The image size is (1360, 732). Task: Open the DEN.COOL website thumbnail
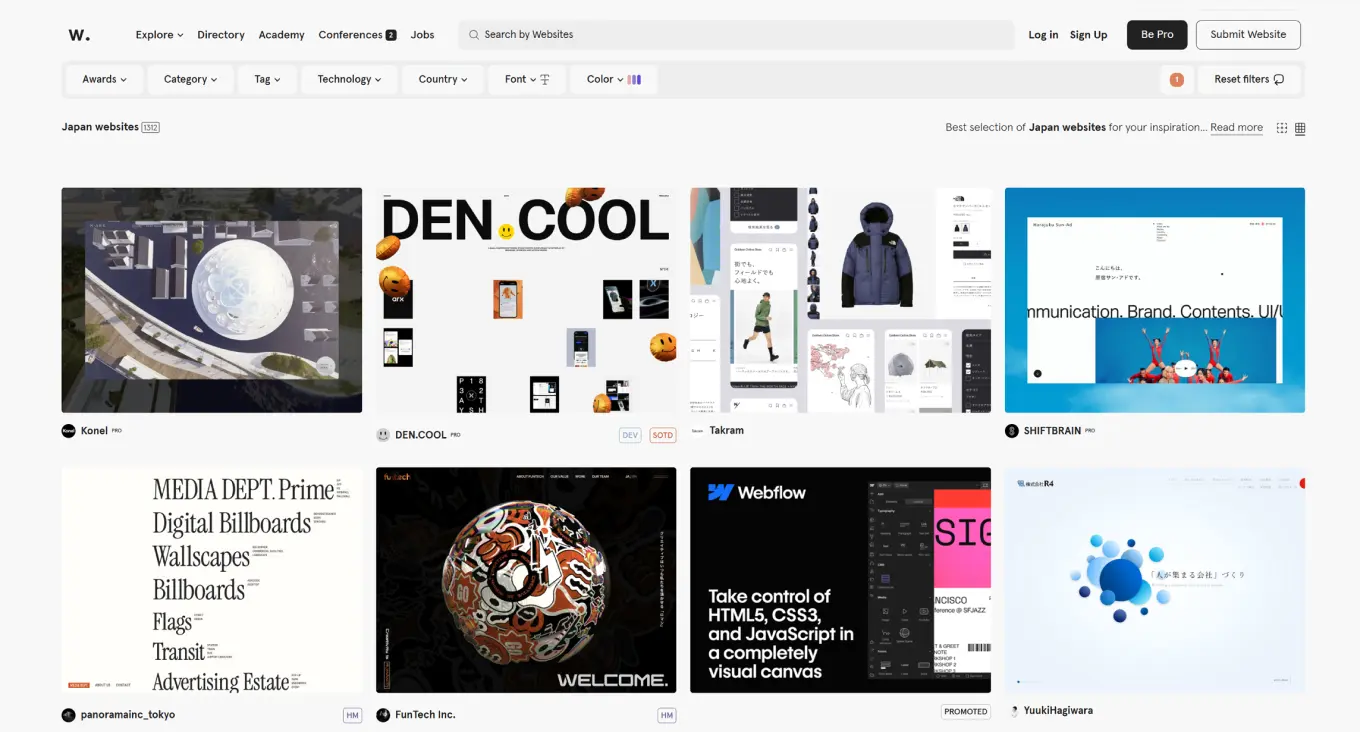(x=526, y=300)
